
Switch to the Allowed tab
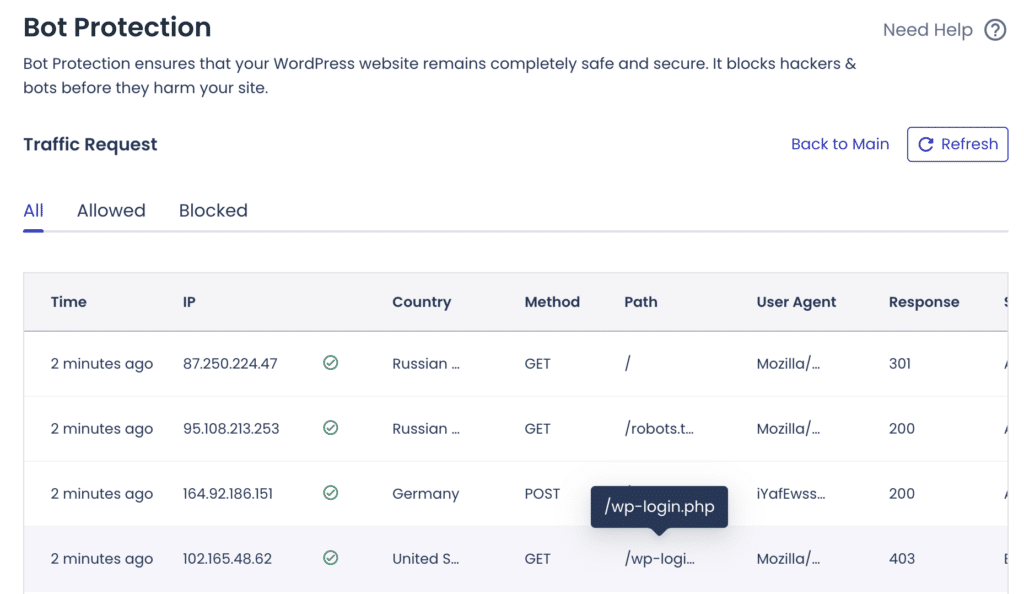click(x=111, y=211)
